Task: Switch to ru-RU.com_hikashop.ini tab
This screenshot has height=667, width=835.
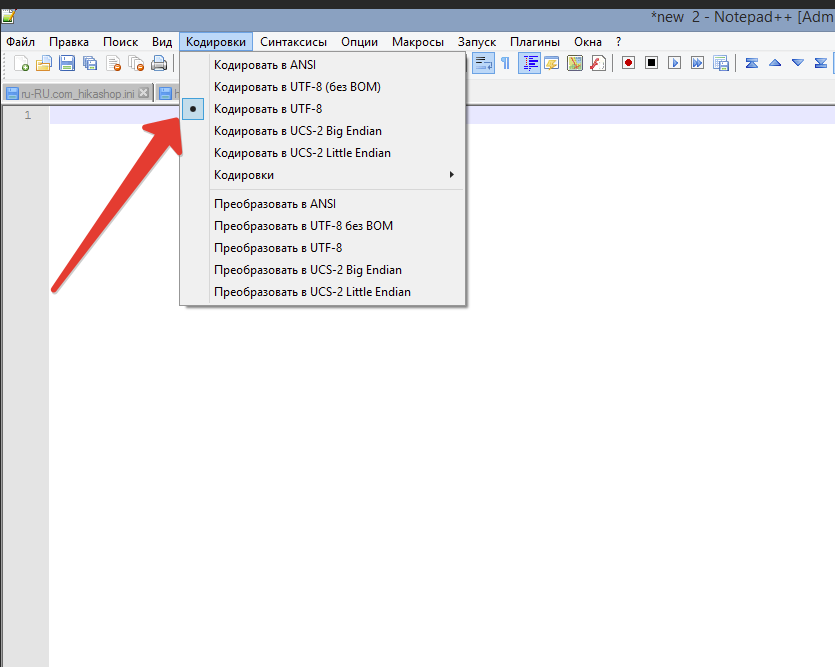Action: tap(78, 94)
